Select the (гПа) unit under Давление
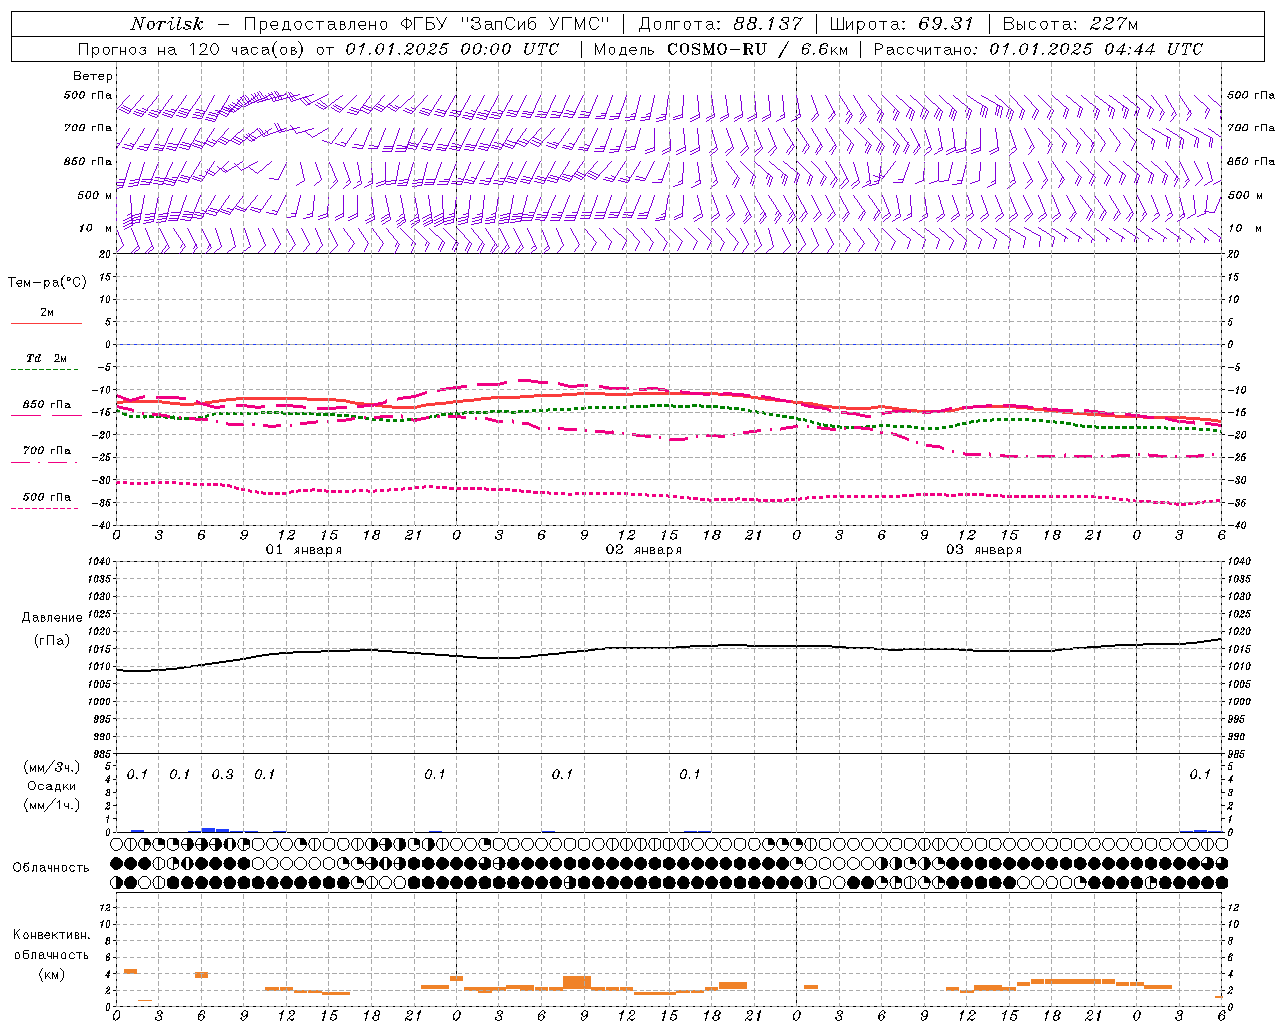 (52, 640)
